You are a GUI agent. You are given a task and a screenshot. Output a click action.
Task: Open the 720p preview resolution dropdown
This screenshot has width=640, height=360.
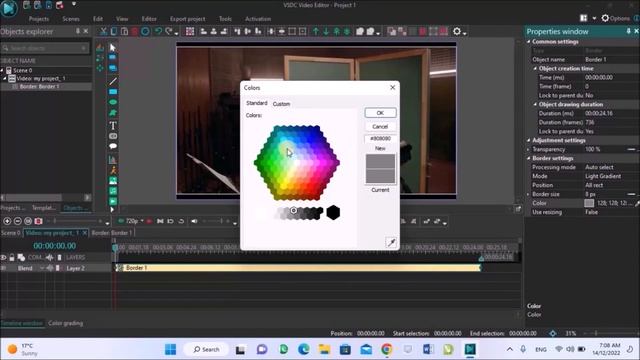pos(142,221)
